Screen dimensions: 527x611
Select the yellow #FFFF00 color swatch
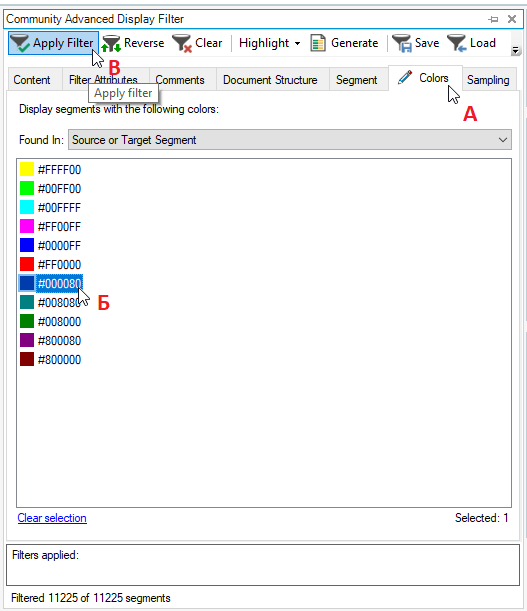pyautogui.click(x=27, y=170)
